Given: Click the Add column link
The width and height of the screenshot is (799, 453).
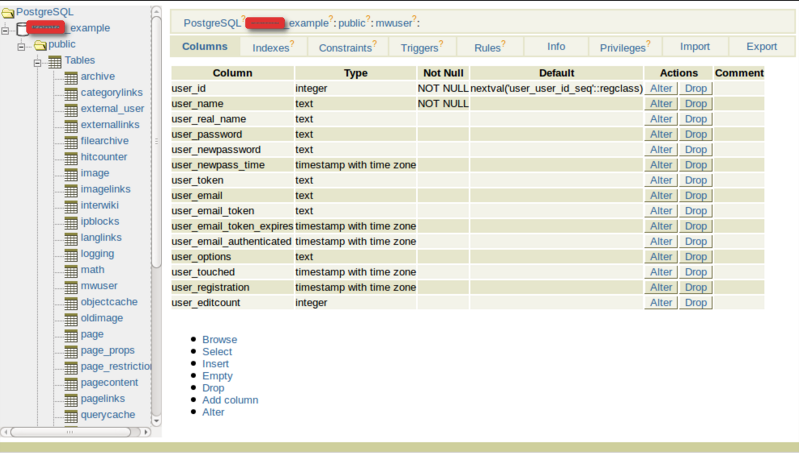Looking at the screenshot, I should [230, 400].
